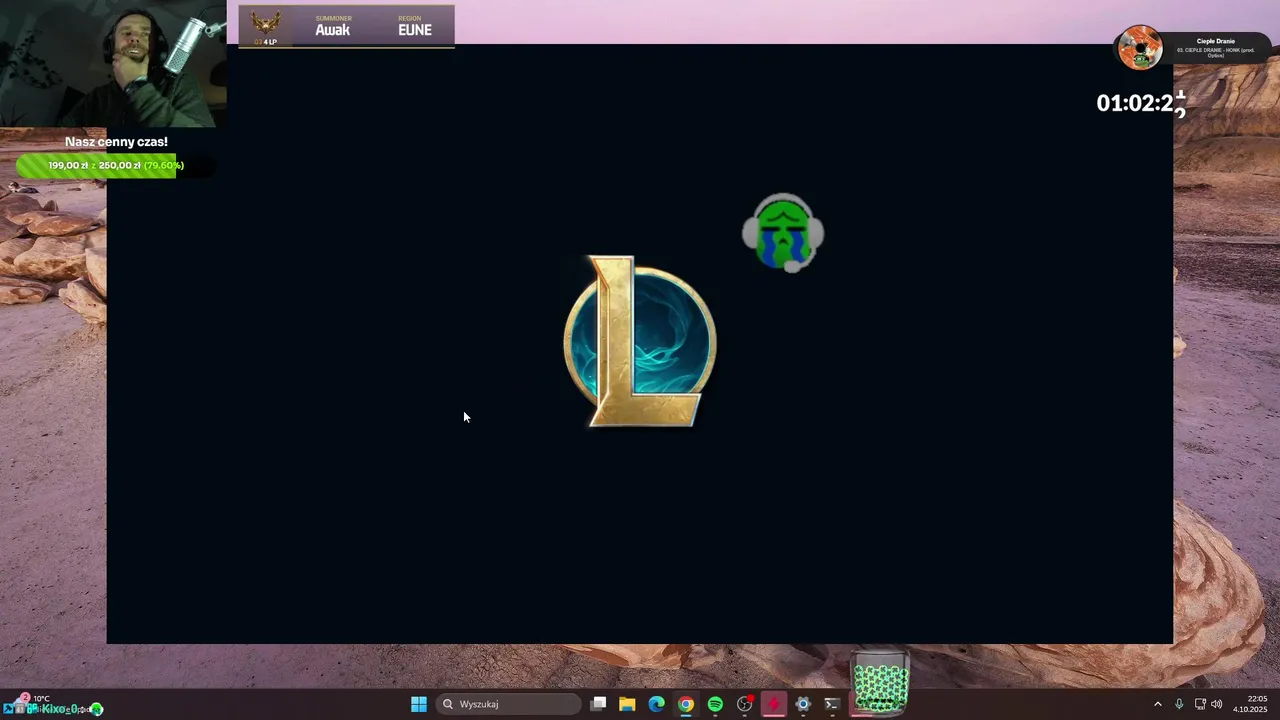Open the network status tray icon
The width and height of the screenshot is (1280, 720).
tap(1200, 704)
